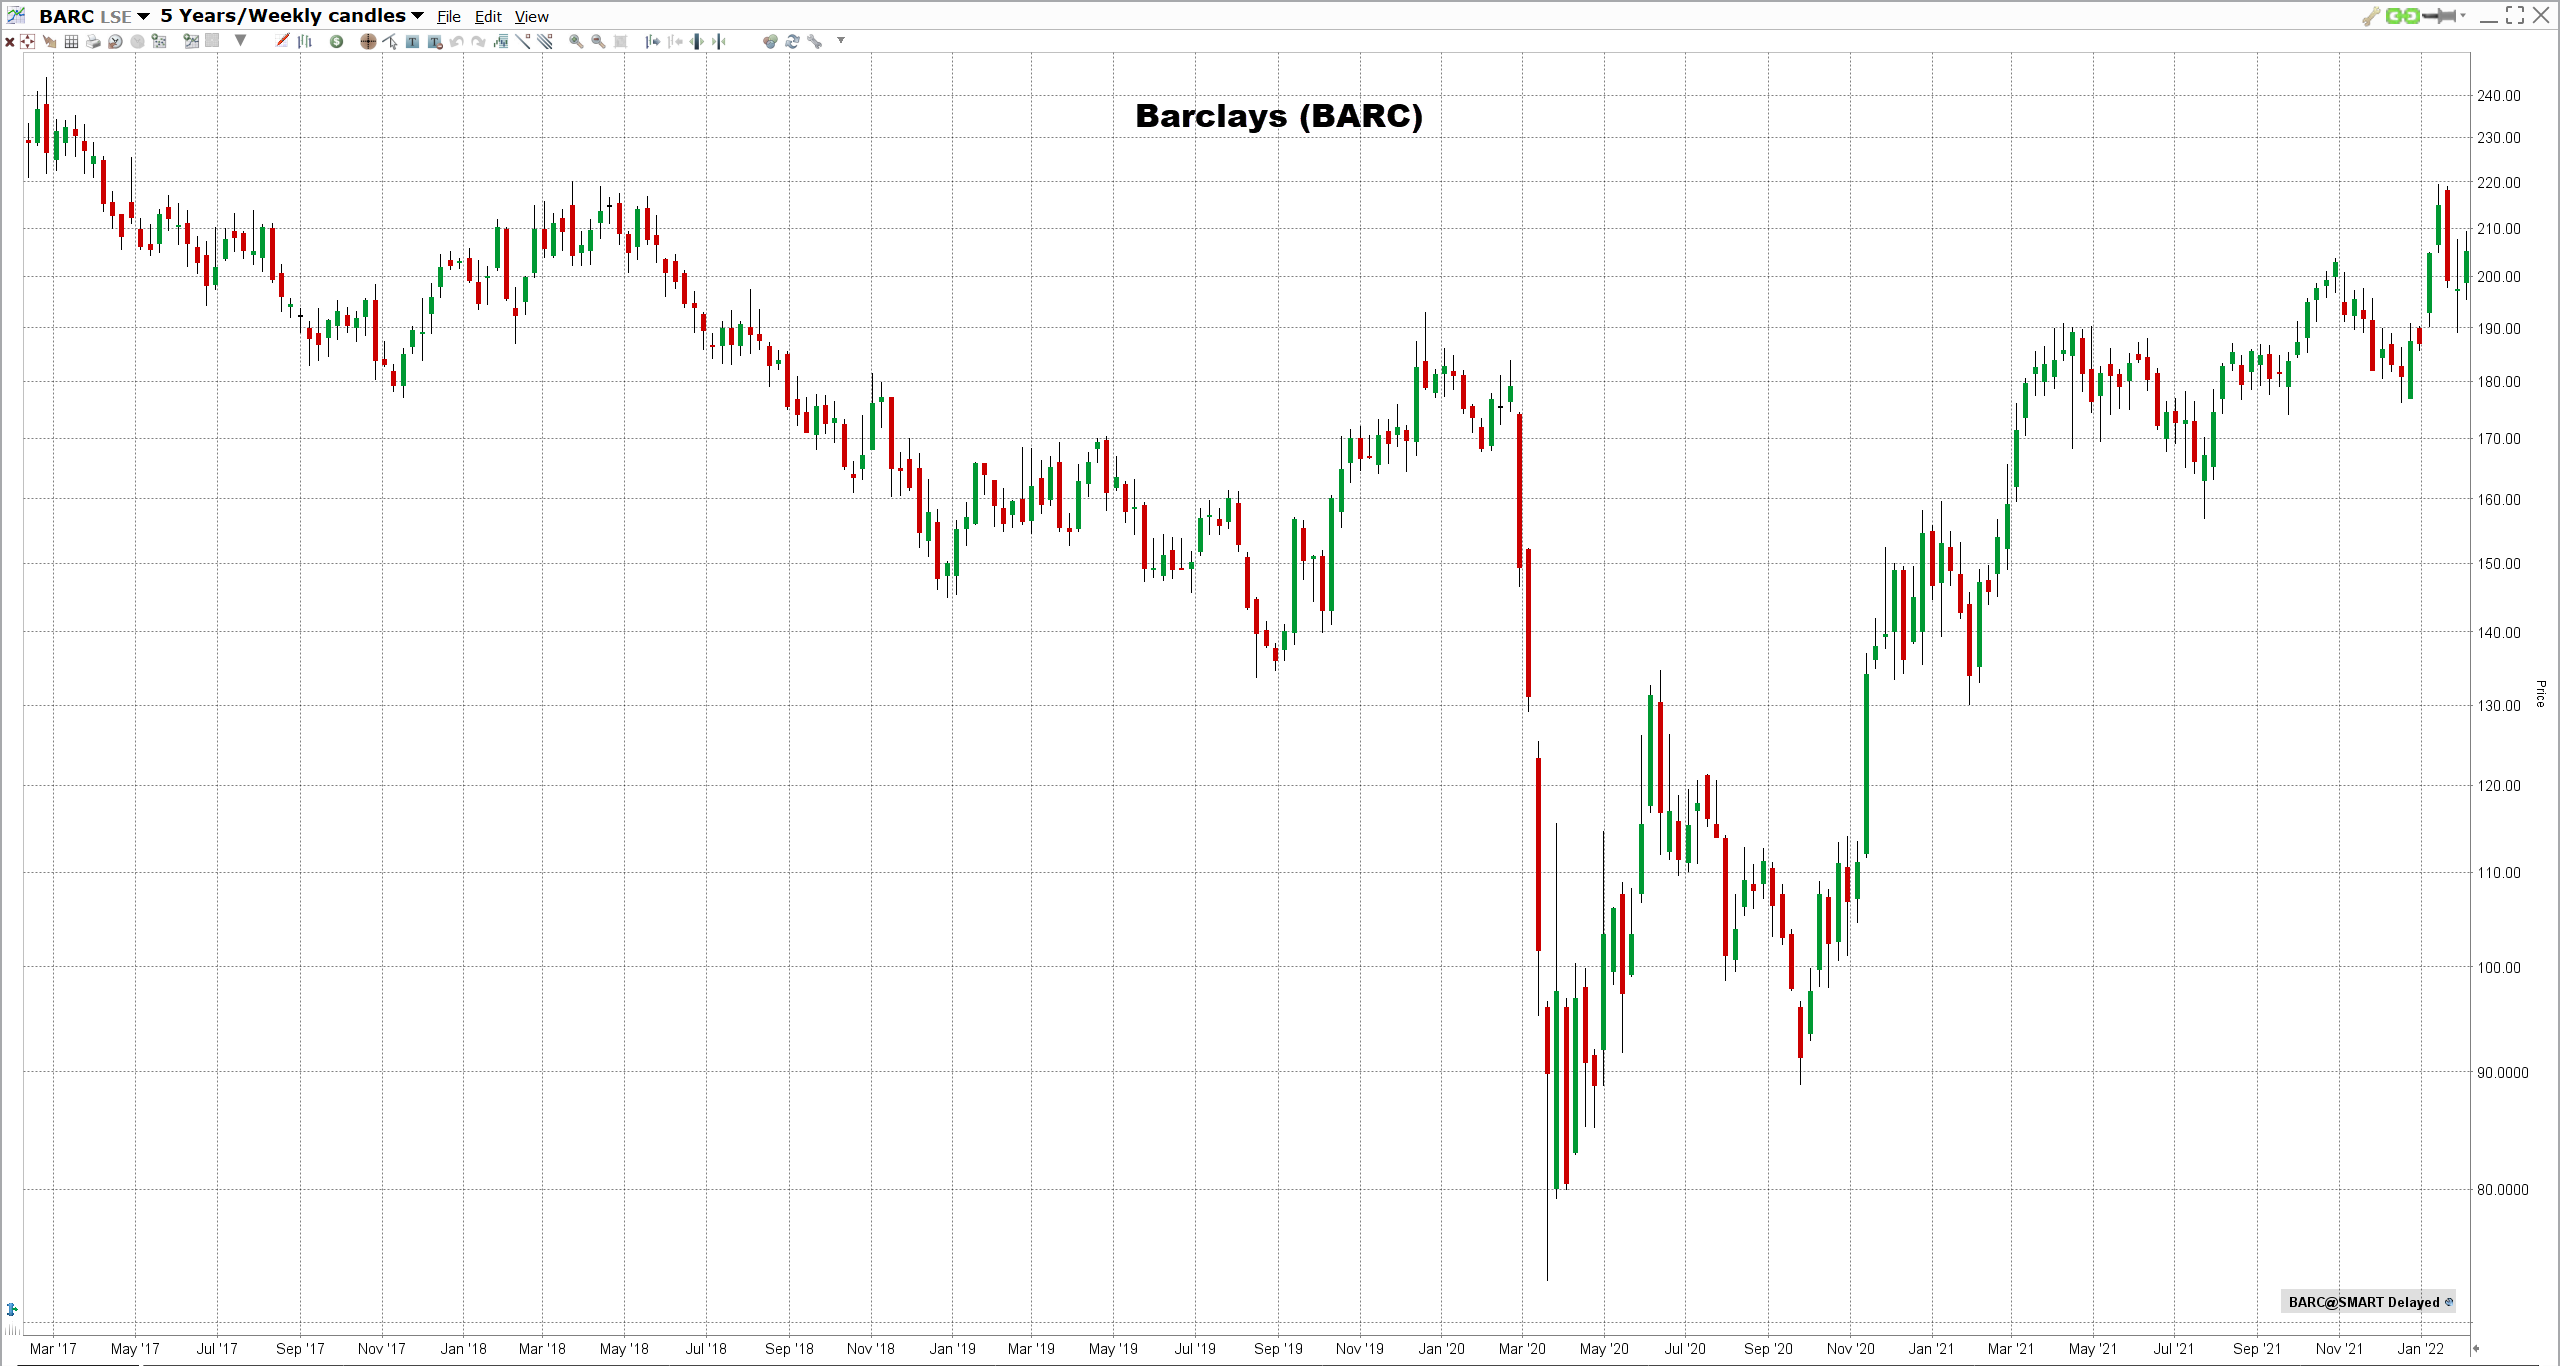Expand the dropdown arrow beside the pushpin
Screen dimensions: 2560x1366
(2463, 16)
